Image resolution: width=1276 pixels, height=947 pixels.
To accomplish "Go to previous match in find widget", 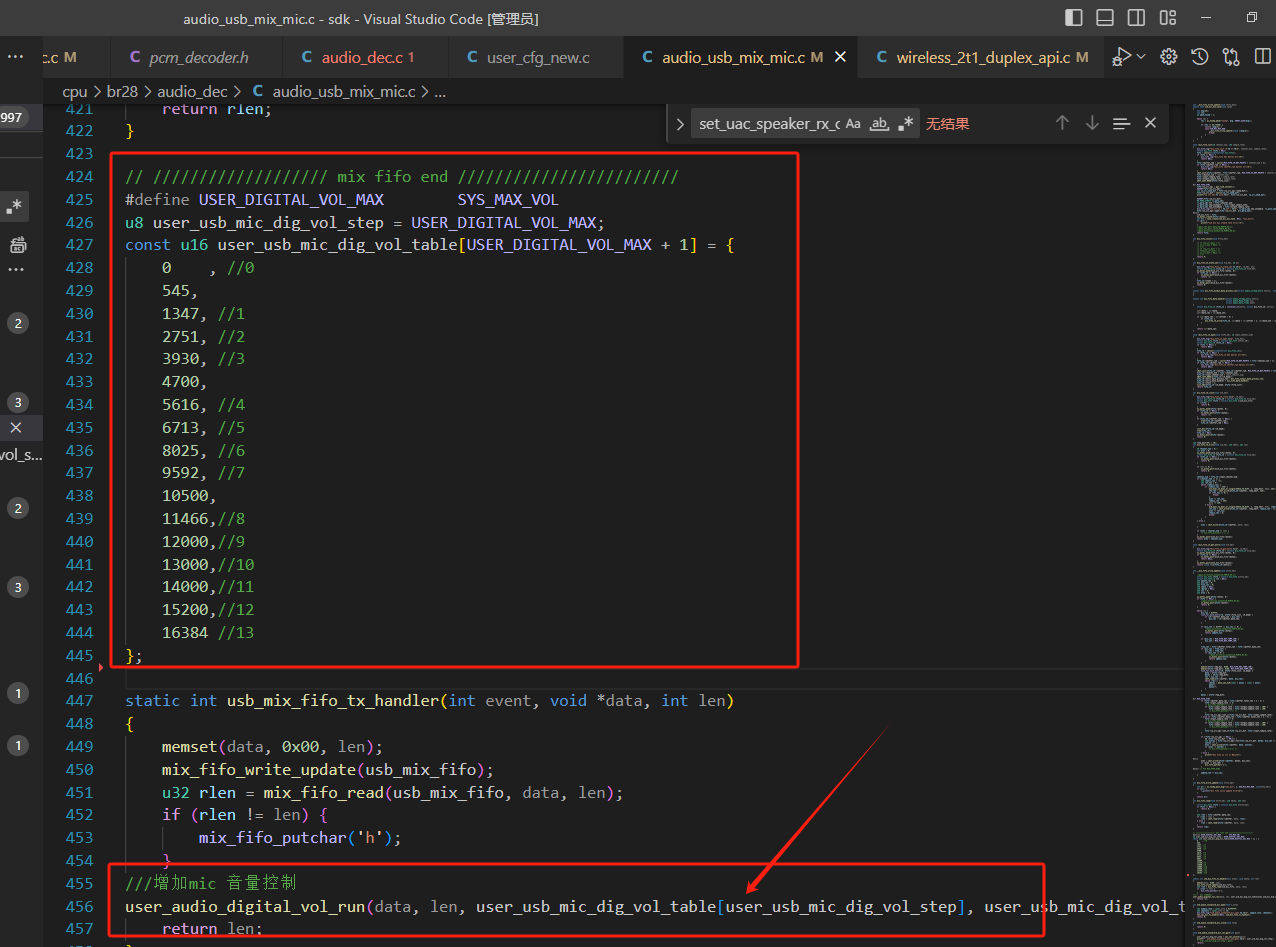I will 1062,123.
